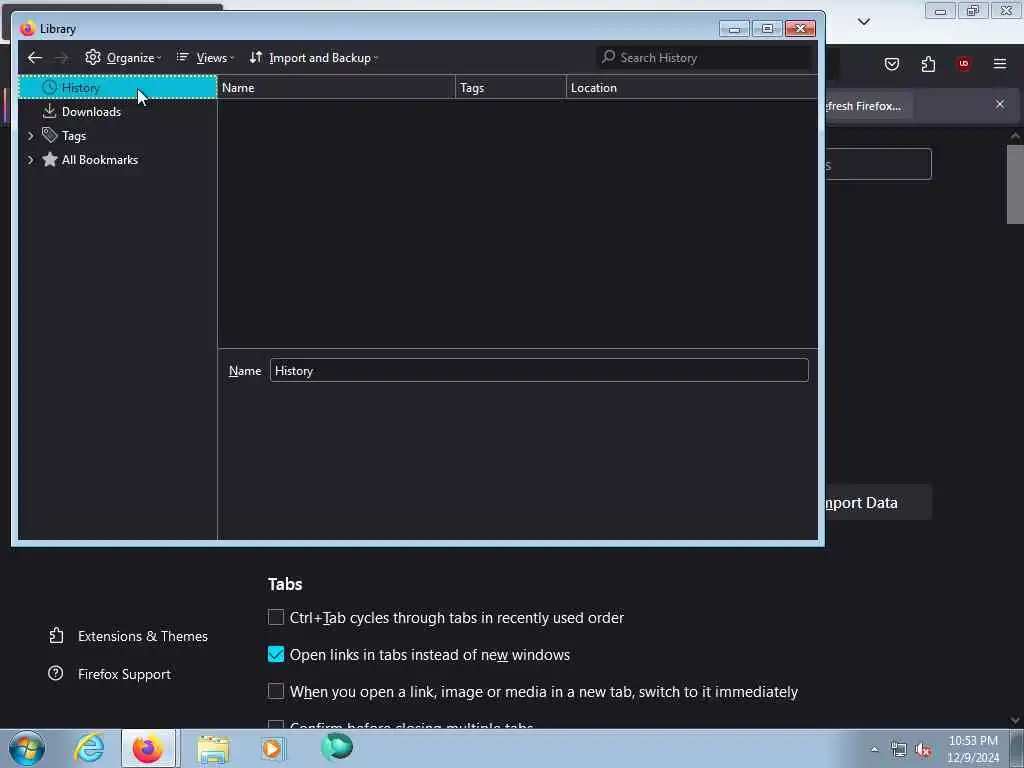1024x768 pixels.
Task: Click the Import Data button
Action: tap(878, 503)
